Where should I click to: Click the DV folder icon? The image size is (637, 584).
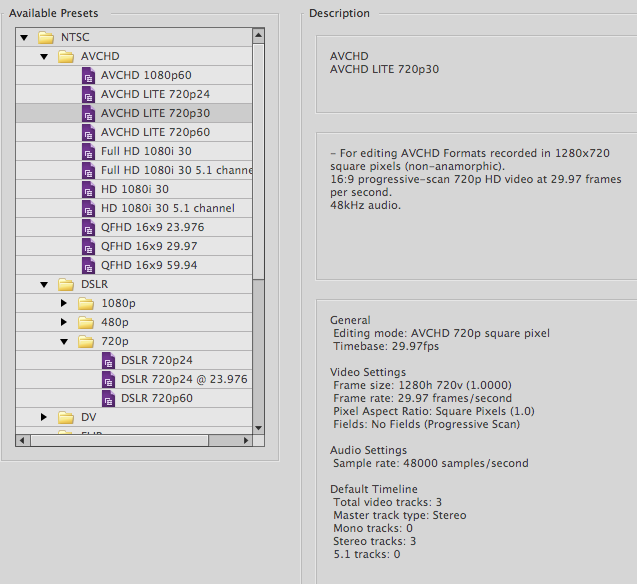pos(66,417)
